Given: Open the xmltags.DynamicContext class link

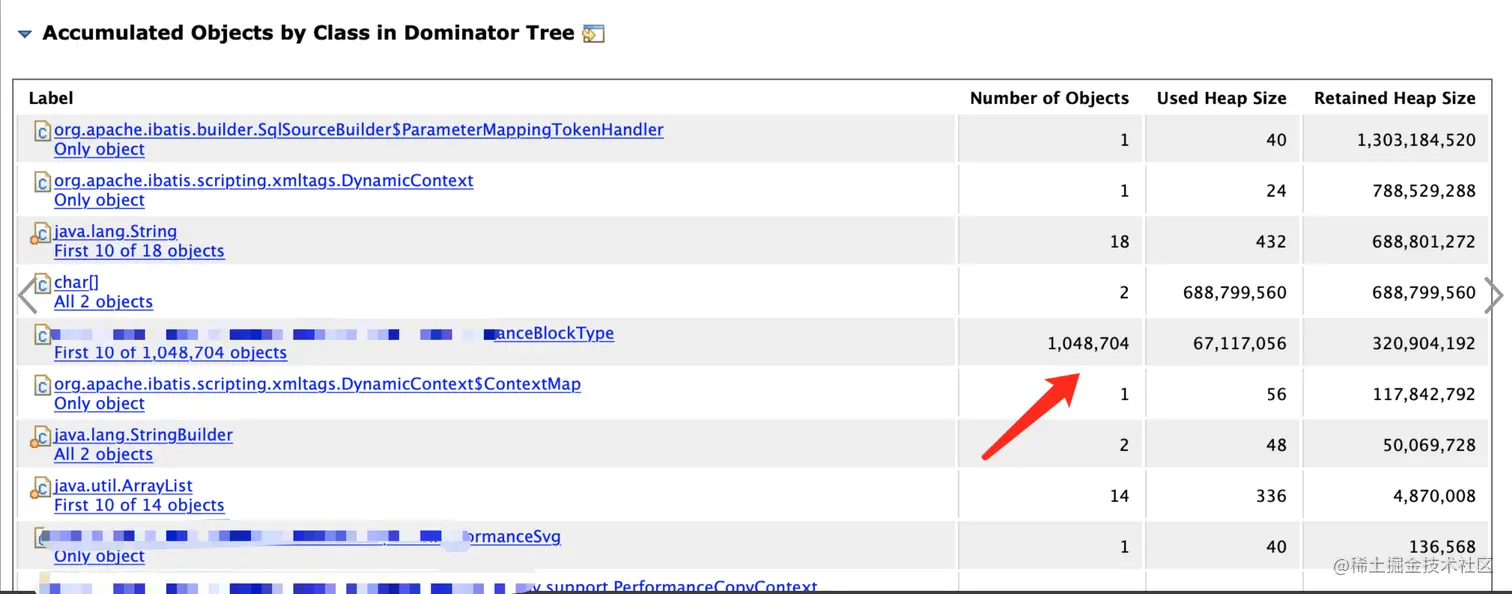Looking at the screenshot, I should [x=264, y=180].
